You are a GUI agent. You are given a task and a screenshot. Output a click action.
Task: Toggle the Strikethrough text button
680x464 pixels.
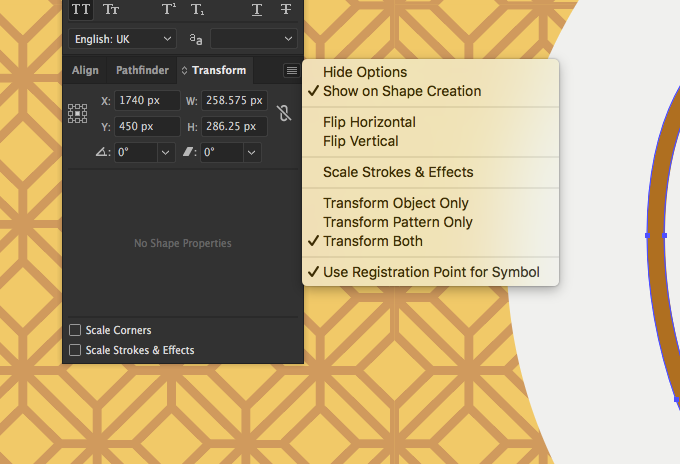click(286, 10)
